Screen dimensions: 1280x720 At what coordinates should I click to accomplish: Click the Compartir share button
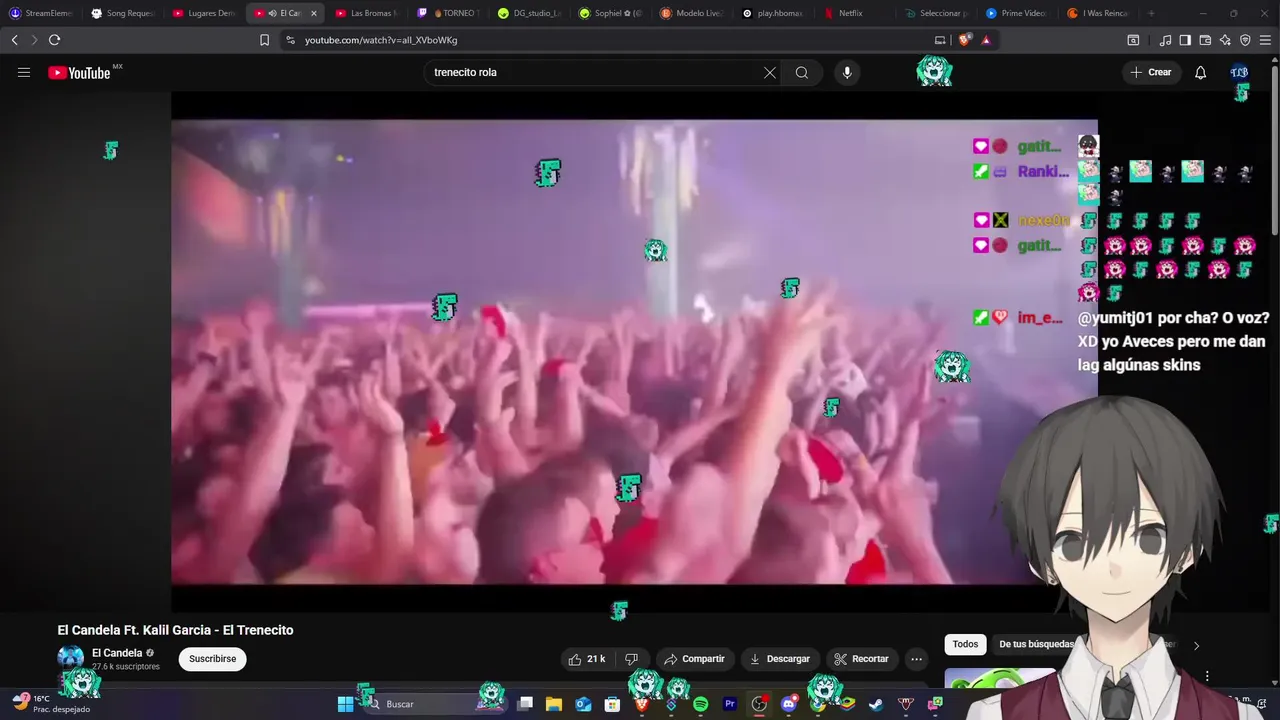click(694, 659)
